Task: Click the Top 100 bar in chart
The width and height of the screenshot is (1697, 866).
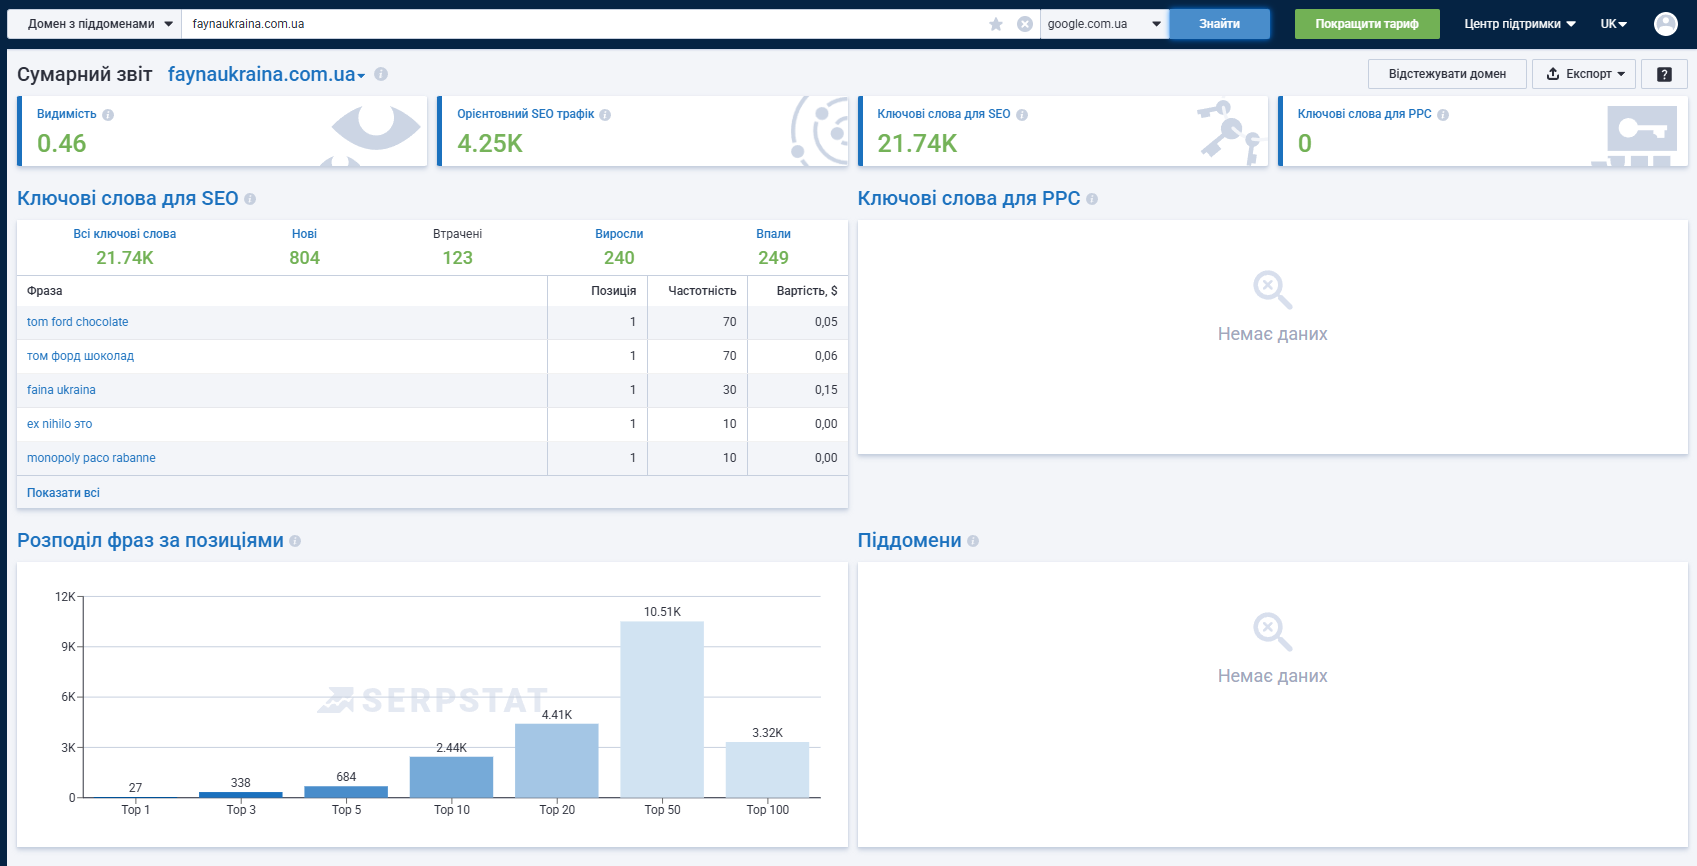Action: [x=767, y=769]
